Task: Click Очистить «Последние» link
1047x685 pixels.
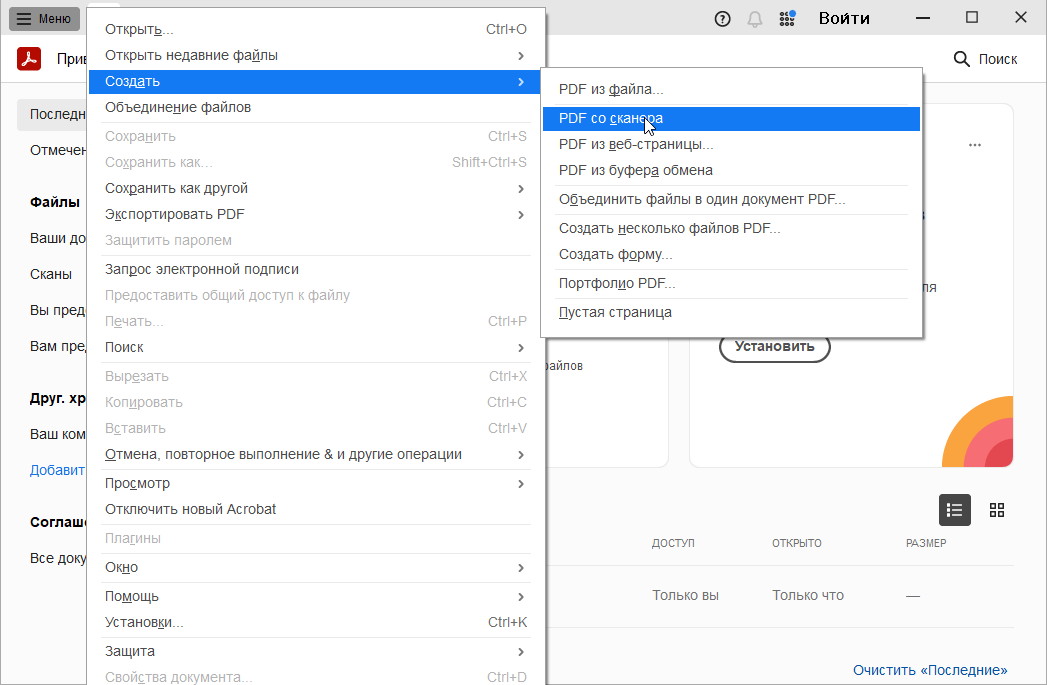Action: coord(930,670)
